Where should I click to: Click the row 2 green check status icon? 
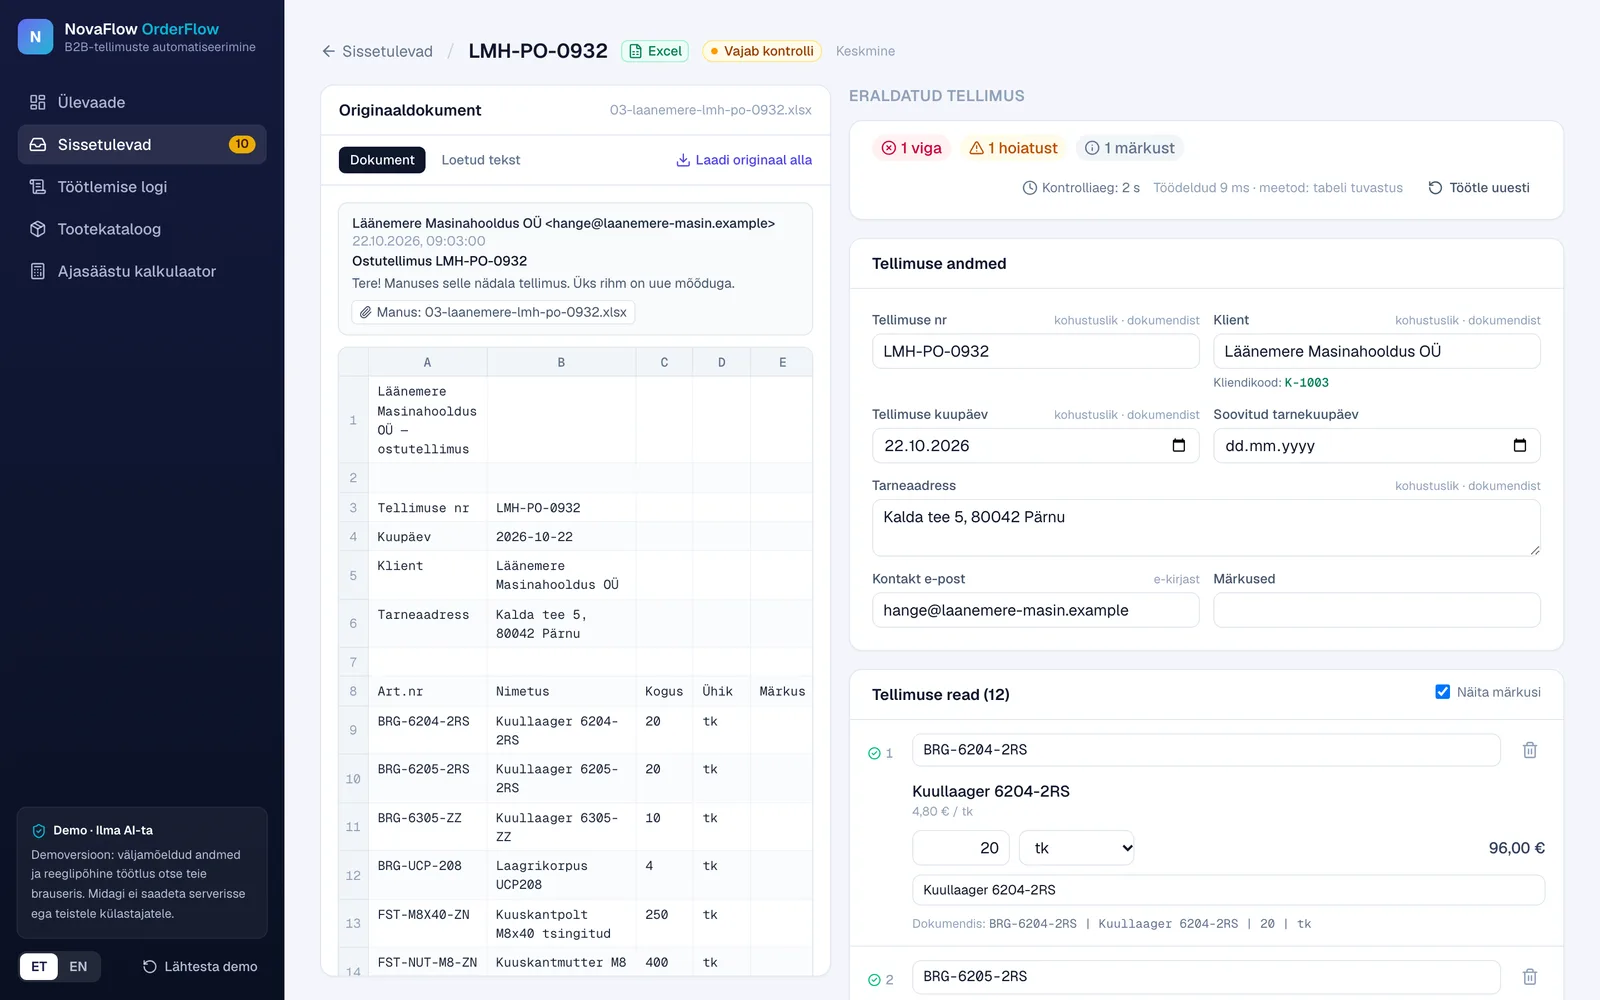point(874,980)
